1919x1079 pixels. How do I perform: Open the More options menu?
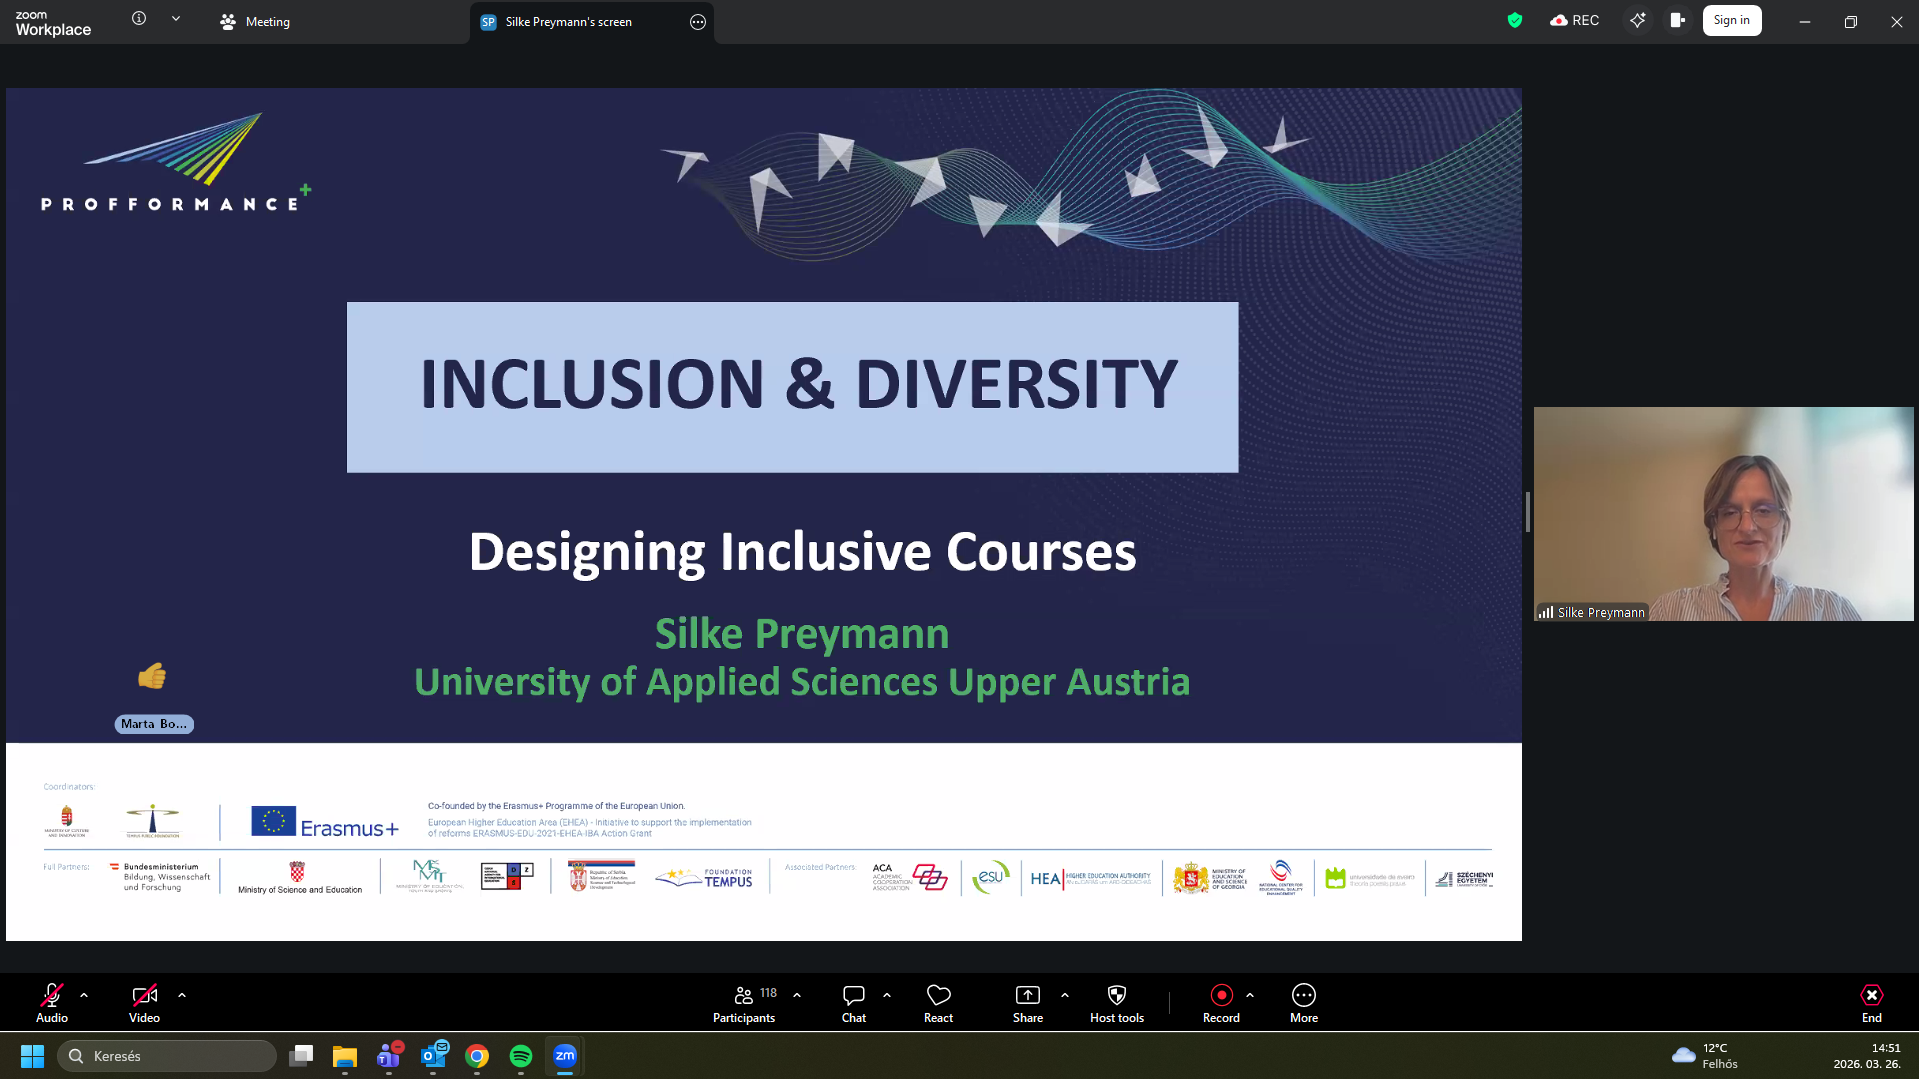pos(1303,1003)
